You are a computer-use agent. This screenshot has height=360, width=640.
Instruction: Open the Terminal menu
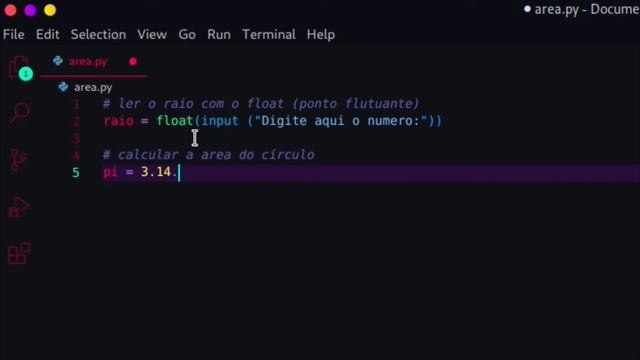pyautogui.click(x=269, y=35)
